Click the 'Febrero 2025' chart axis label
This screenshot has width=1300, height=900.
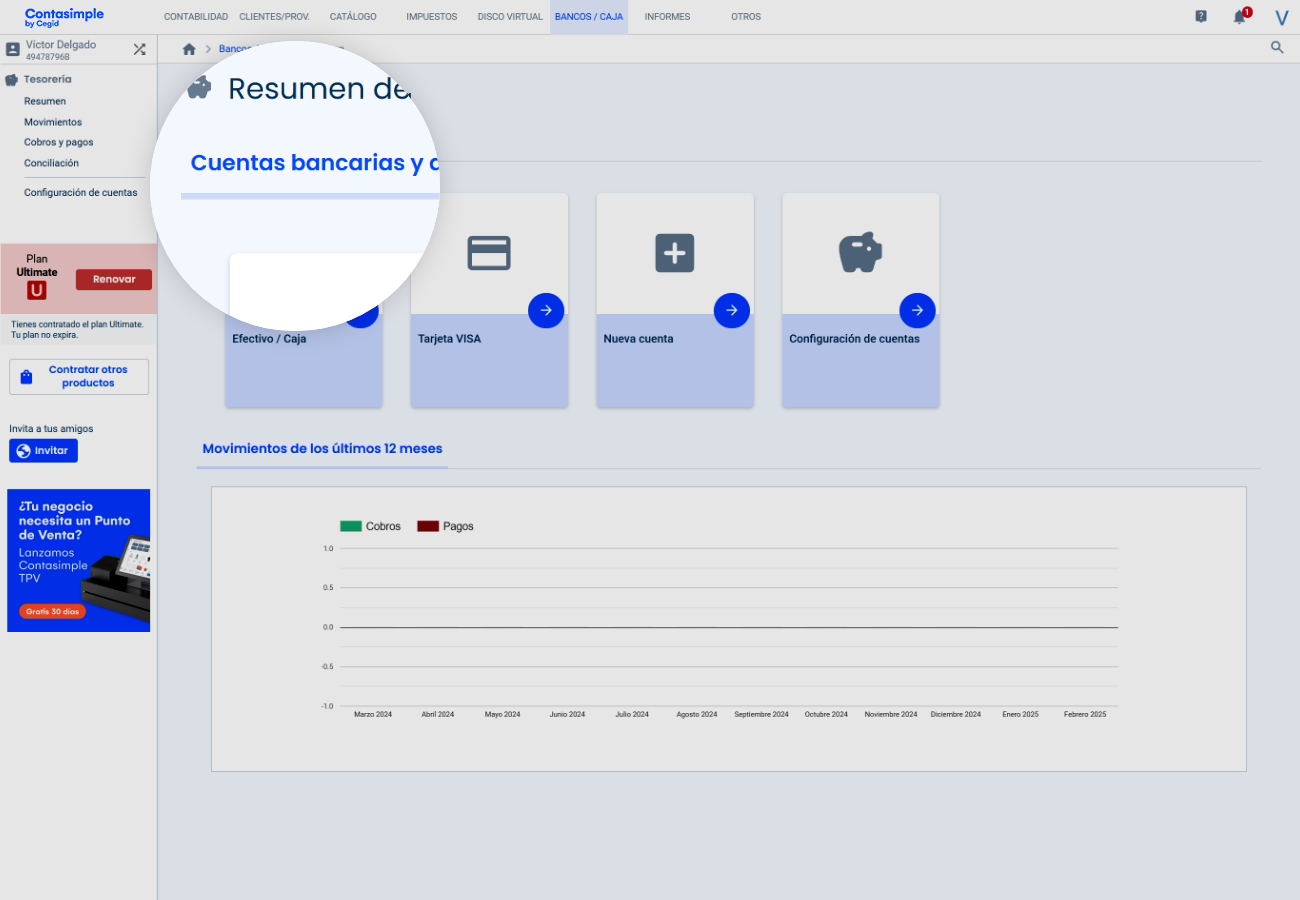tap(1085, 715)
